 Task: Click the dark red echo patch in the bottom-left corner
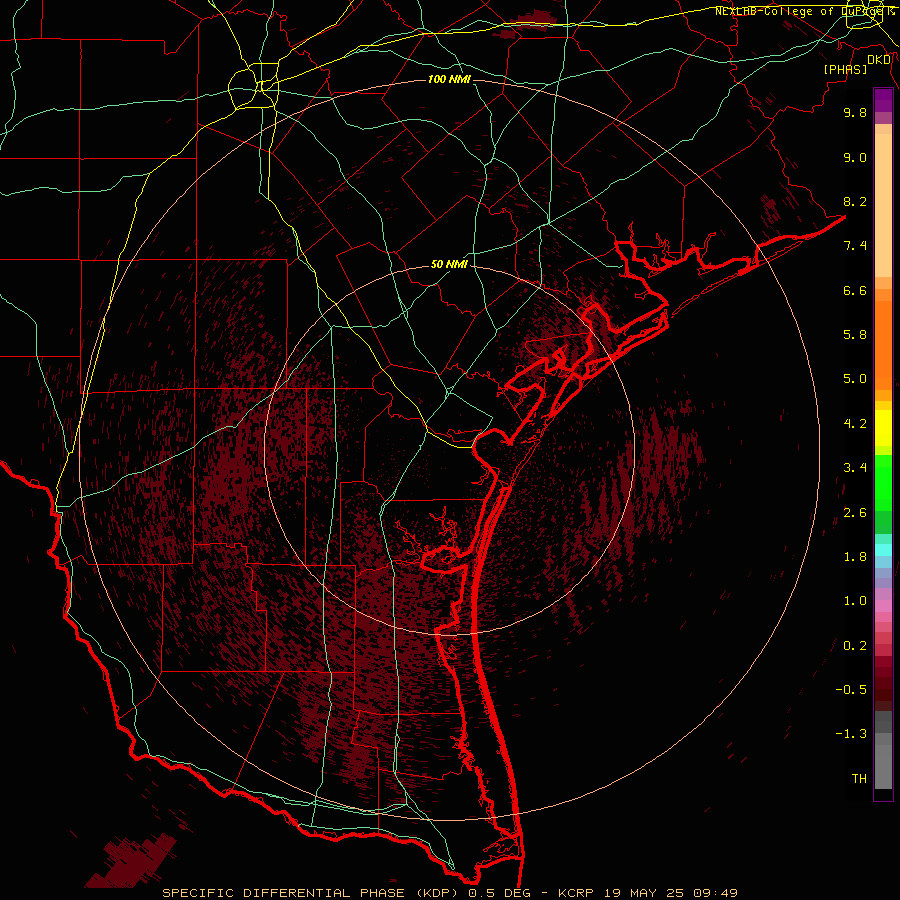point(132,861)
